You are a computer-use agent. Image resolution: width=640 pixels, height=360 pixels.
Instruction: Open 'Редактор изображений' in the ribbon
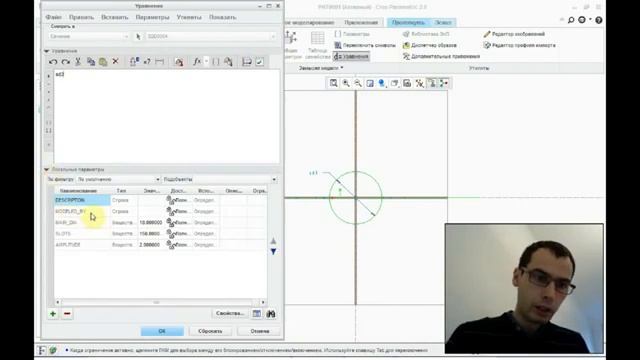coord(514,34)
